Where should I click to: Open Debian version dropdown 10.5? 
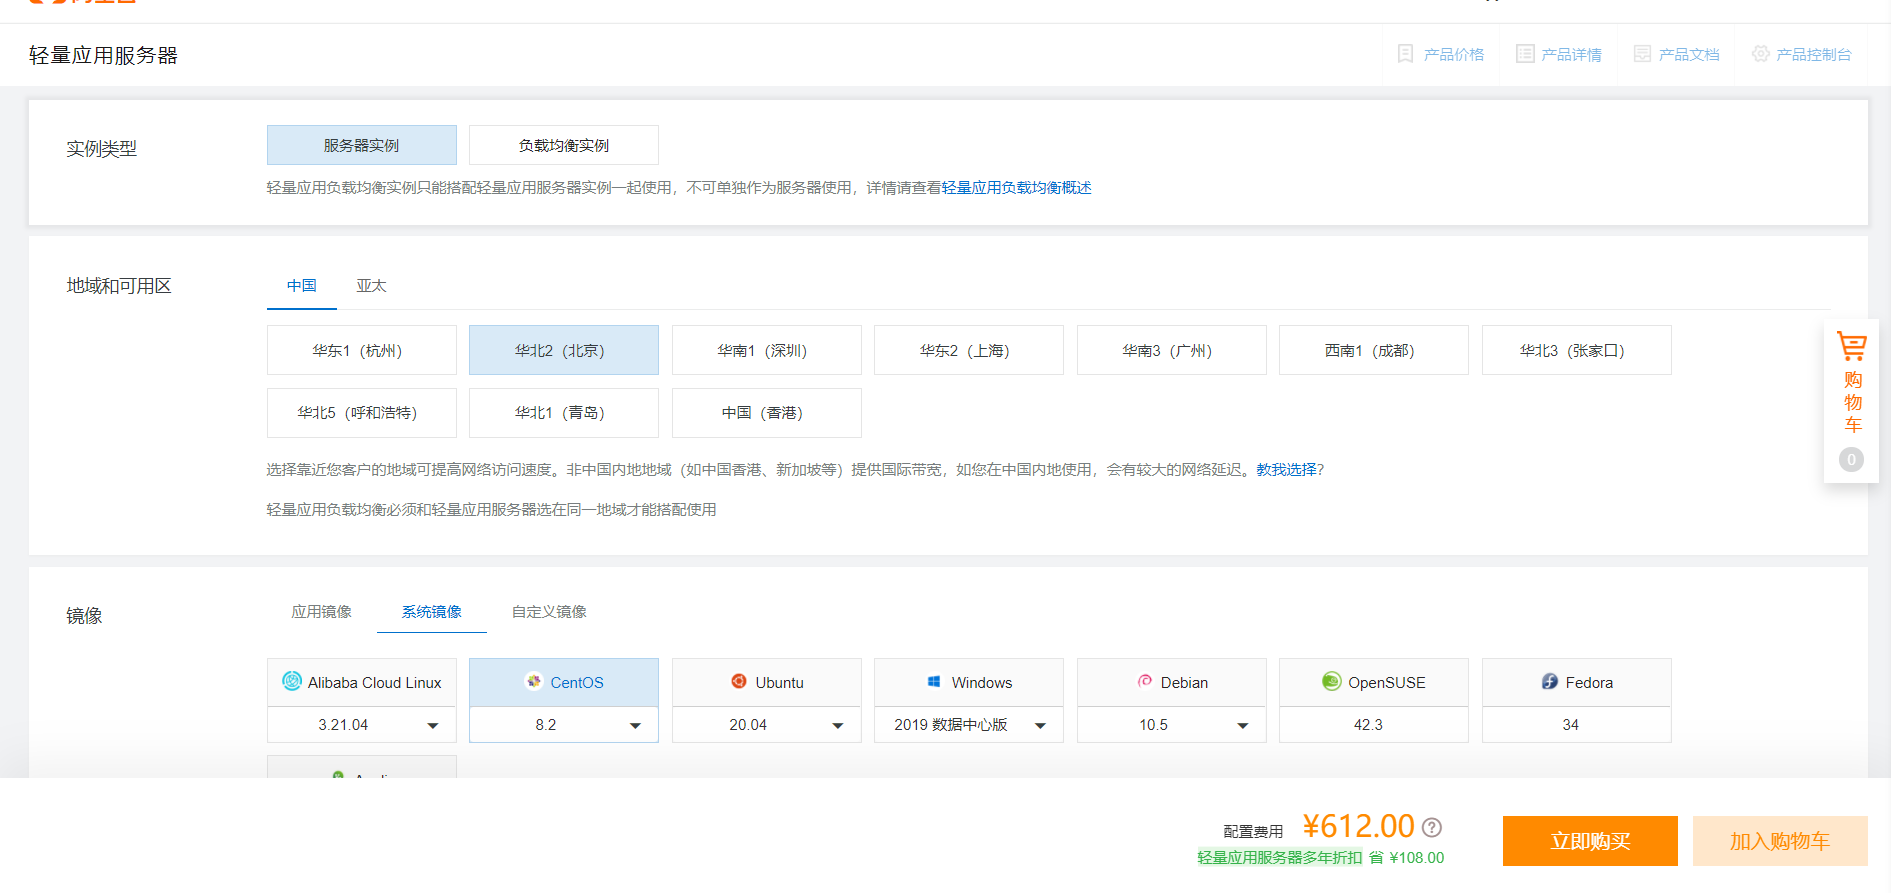click(1172, 725)
